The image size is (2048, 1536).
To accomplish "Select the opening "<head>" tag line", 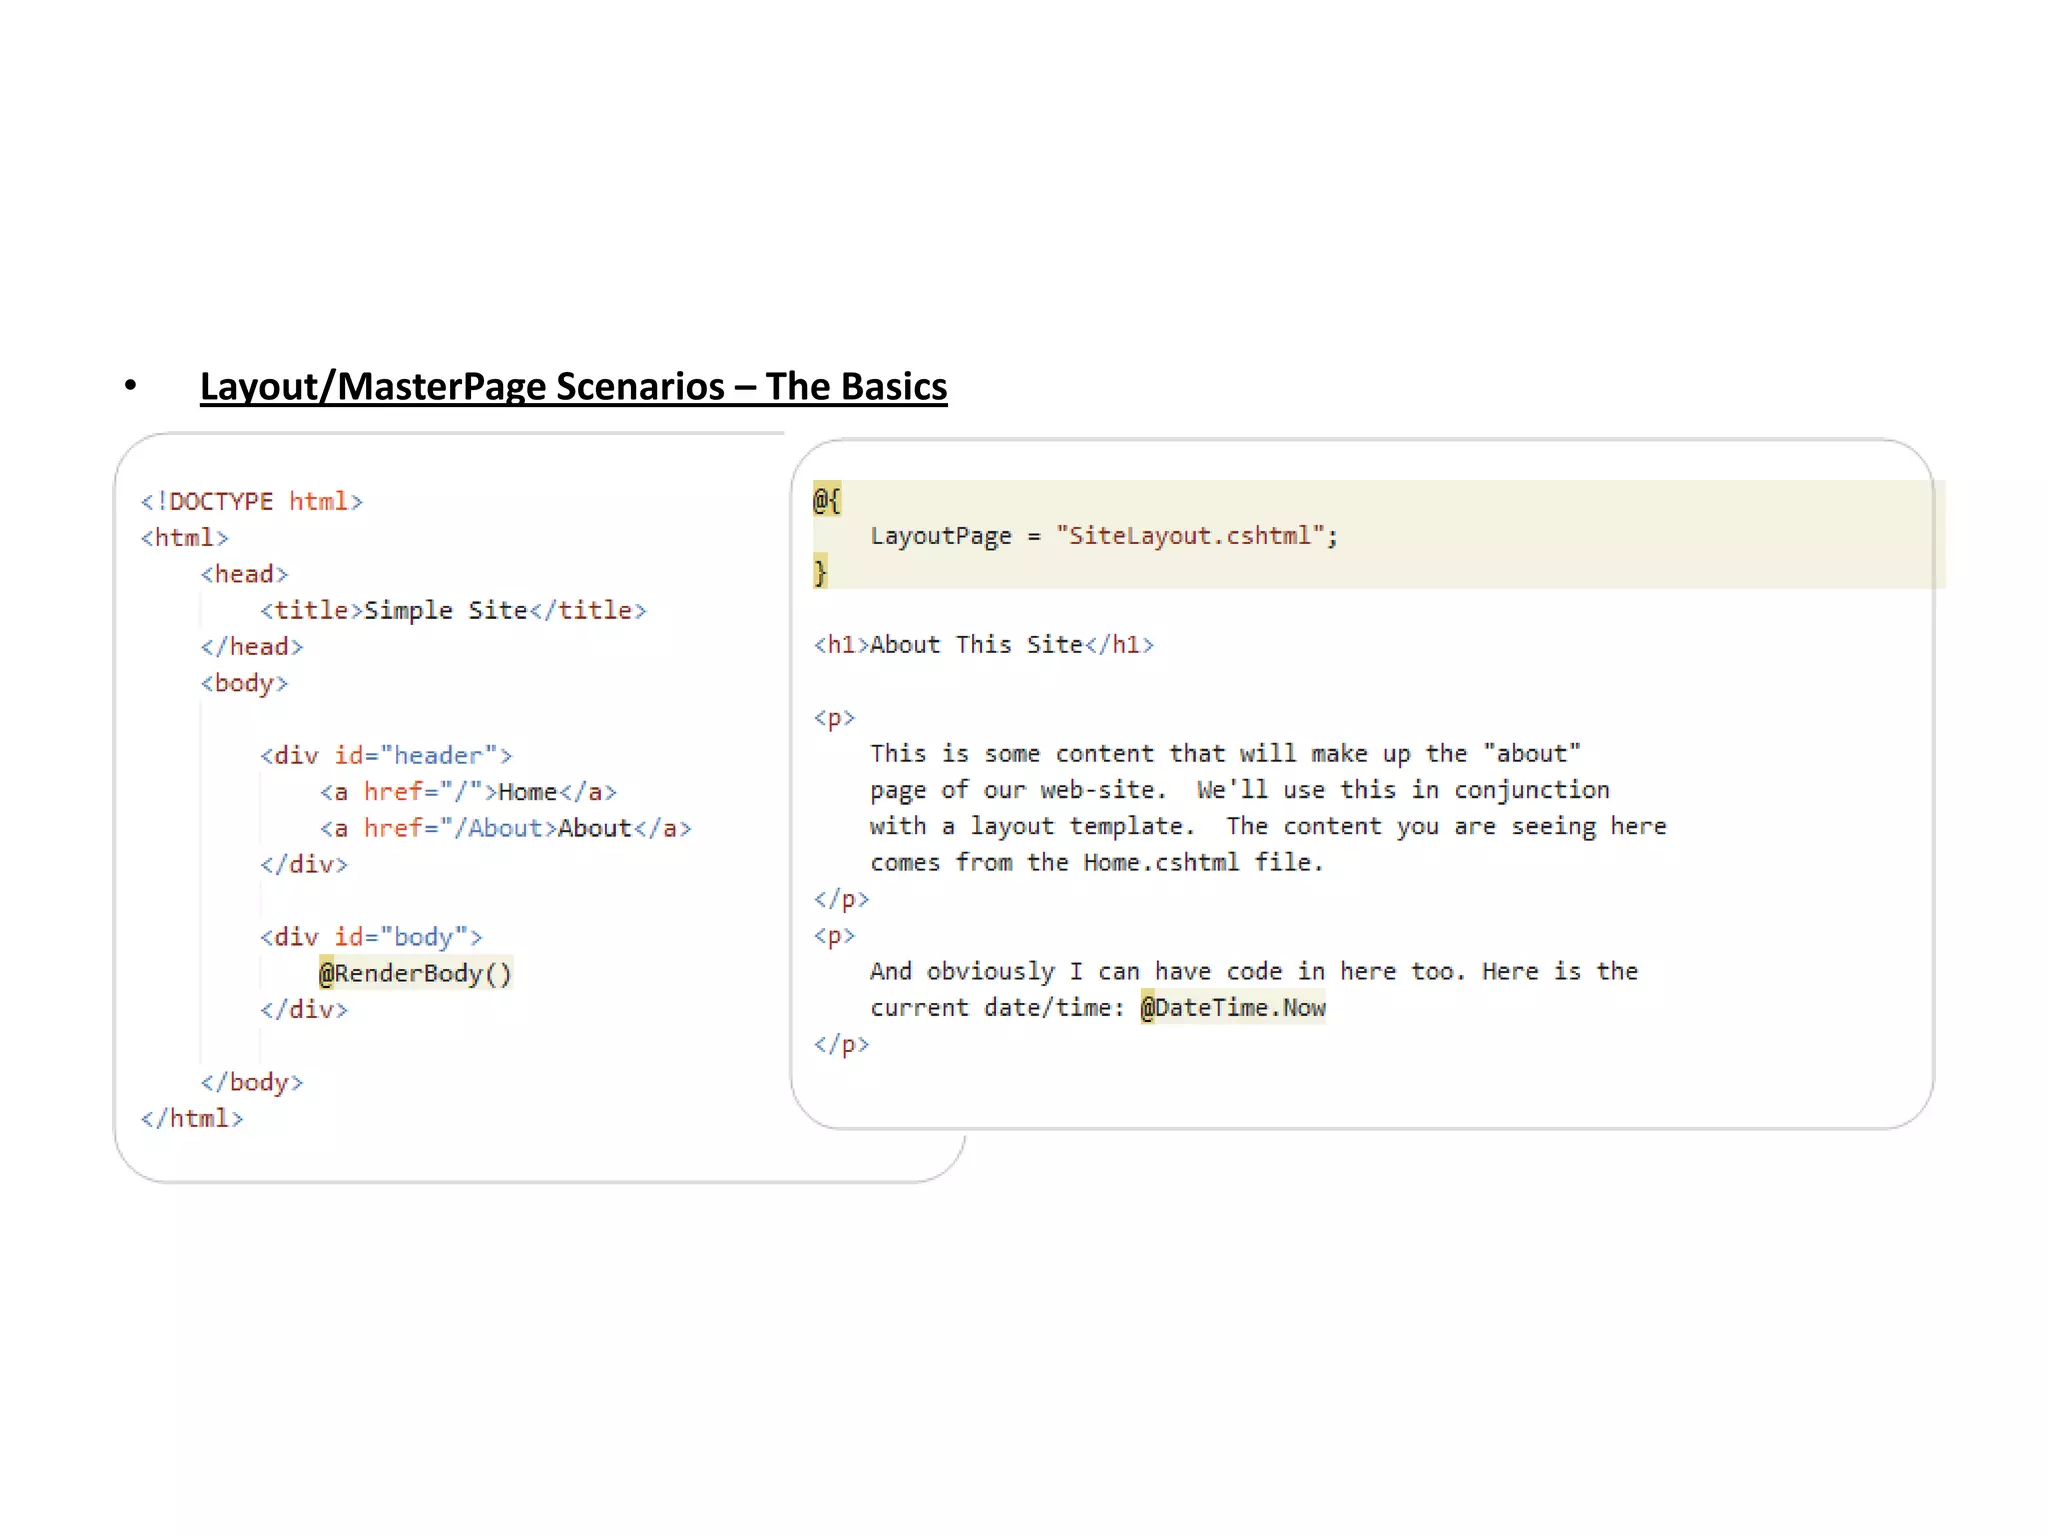I will coord(244,574).
